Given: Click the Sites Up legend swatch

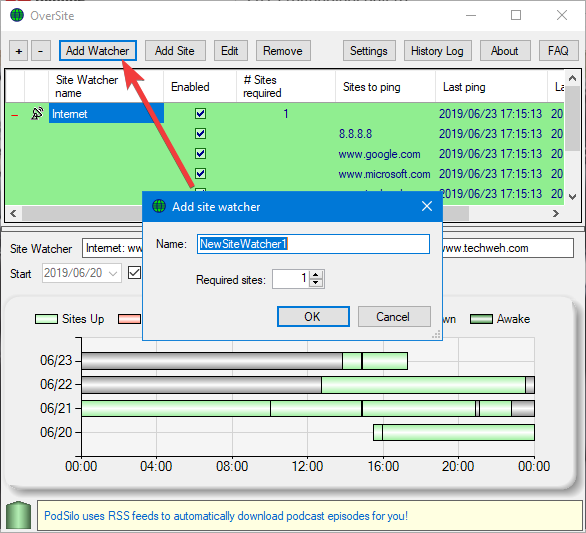Looking at the screenshot, I should click(46, 319).
